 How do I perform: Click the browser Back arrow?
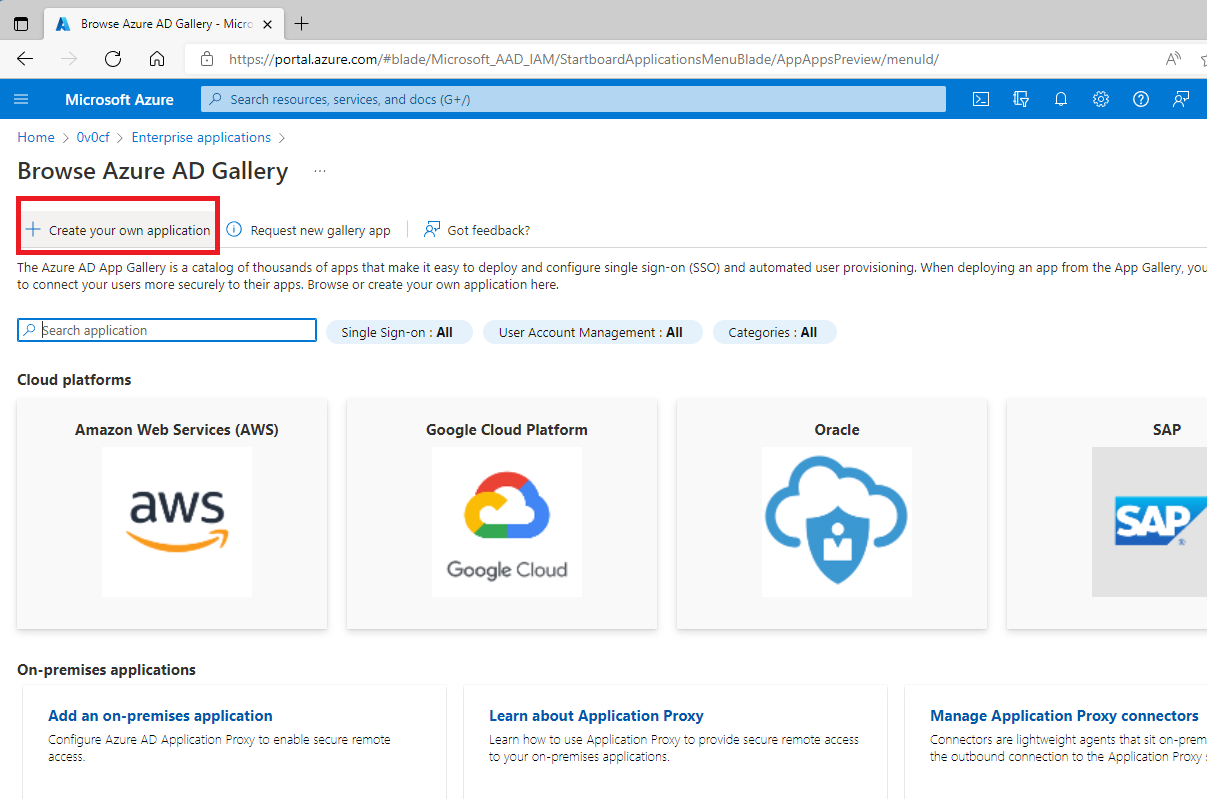[25, 59]
